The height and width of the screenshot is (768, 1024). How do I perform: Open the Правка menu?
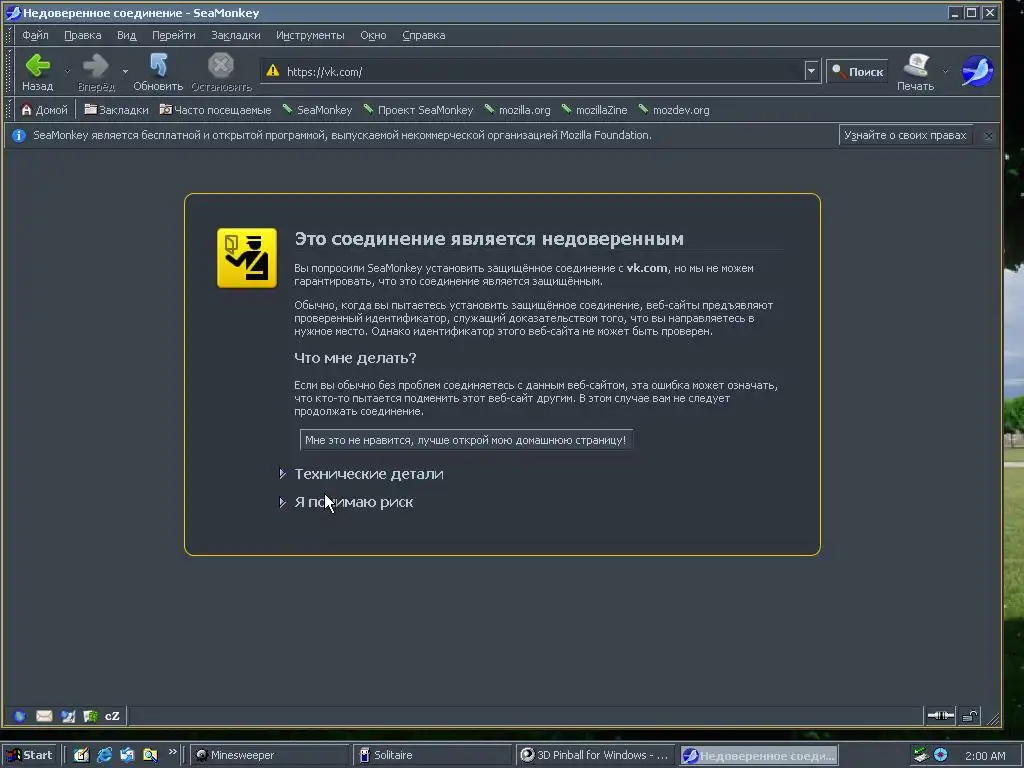[83, 35]
